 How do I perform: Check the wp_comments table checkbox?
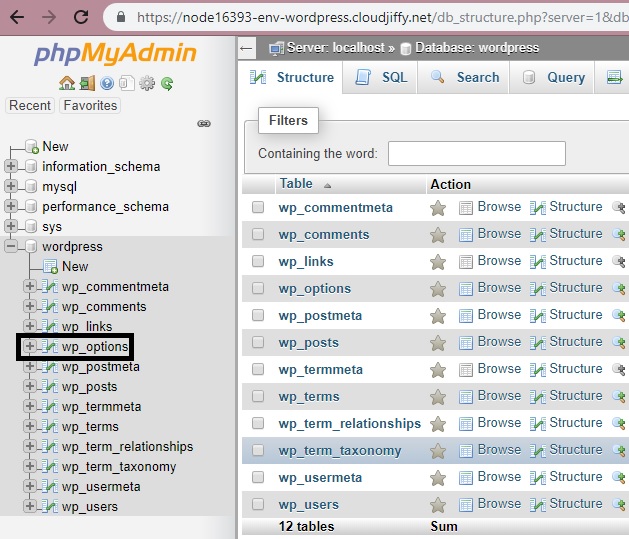(x=258, y=234)
